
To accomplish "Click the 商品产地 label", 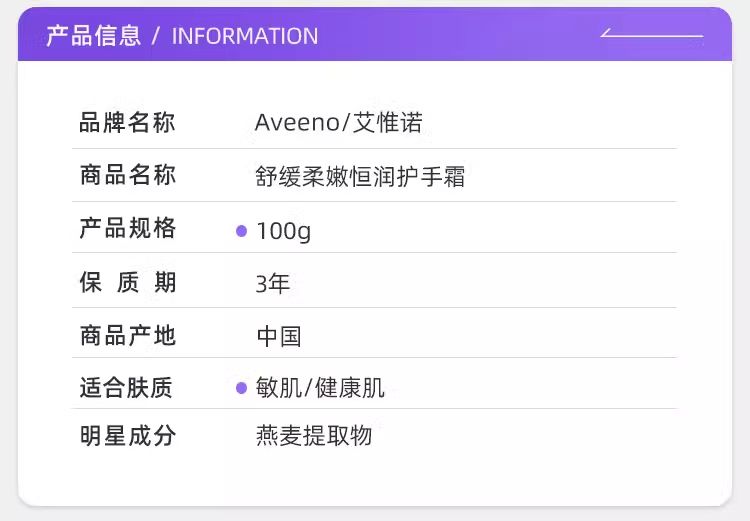I will tap(127, 335).
